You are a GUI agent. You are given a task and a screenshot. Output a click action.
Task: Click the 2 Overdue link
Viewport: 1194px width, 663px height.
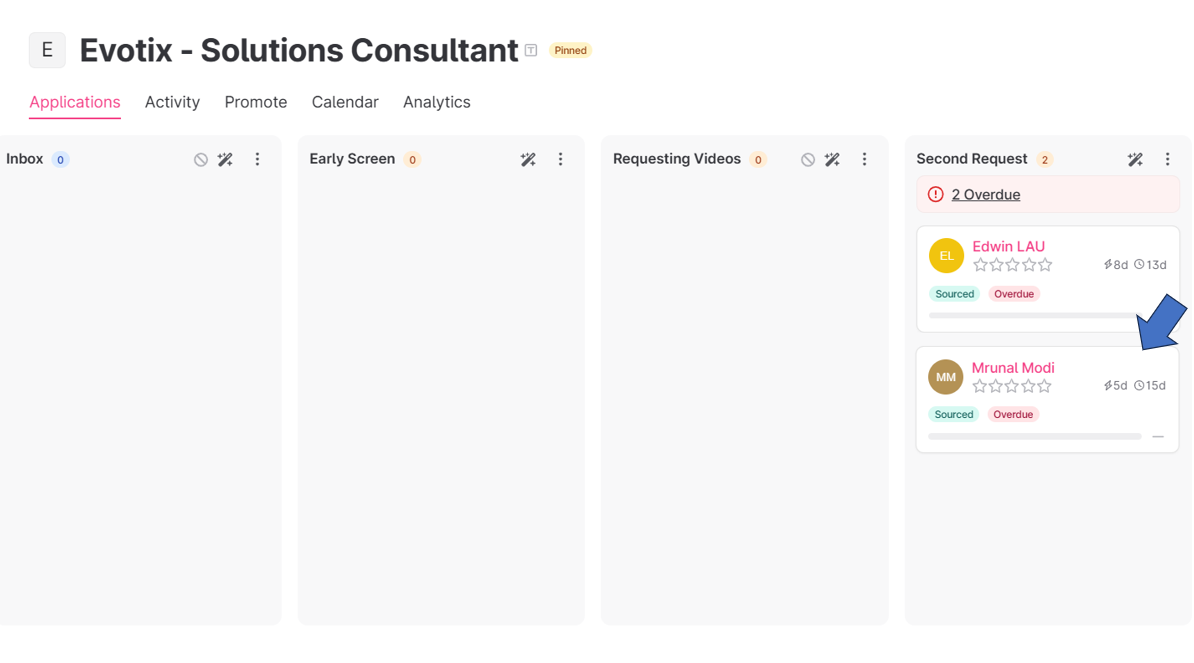pyautogui.click(x=985, y=195)
